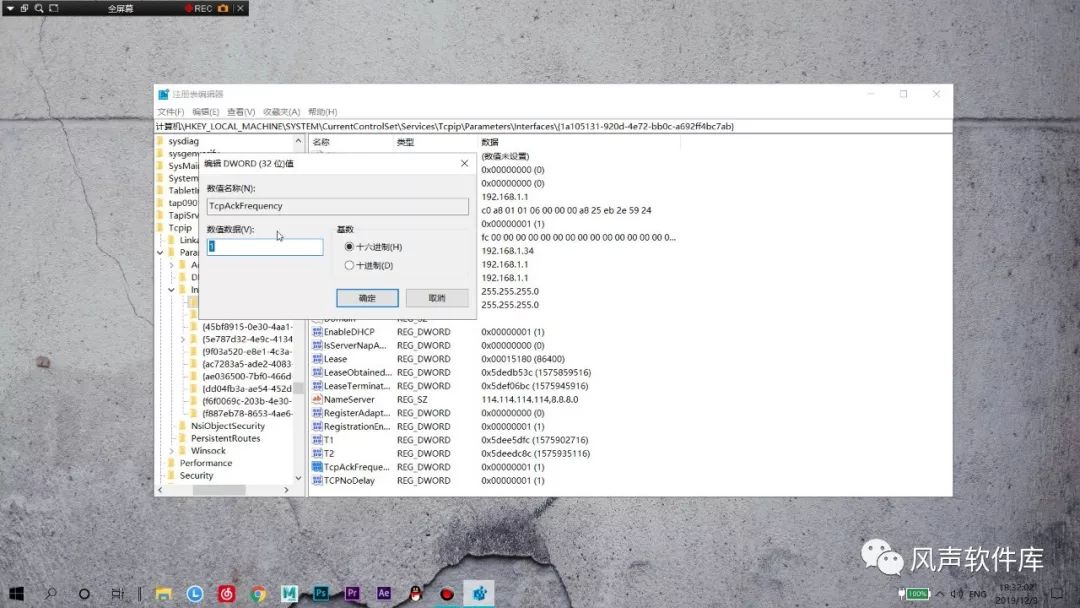Open After Effects on the taskbar
This screenshot has width=1080, height=608.
[x=383, y=592]
